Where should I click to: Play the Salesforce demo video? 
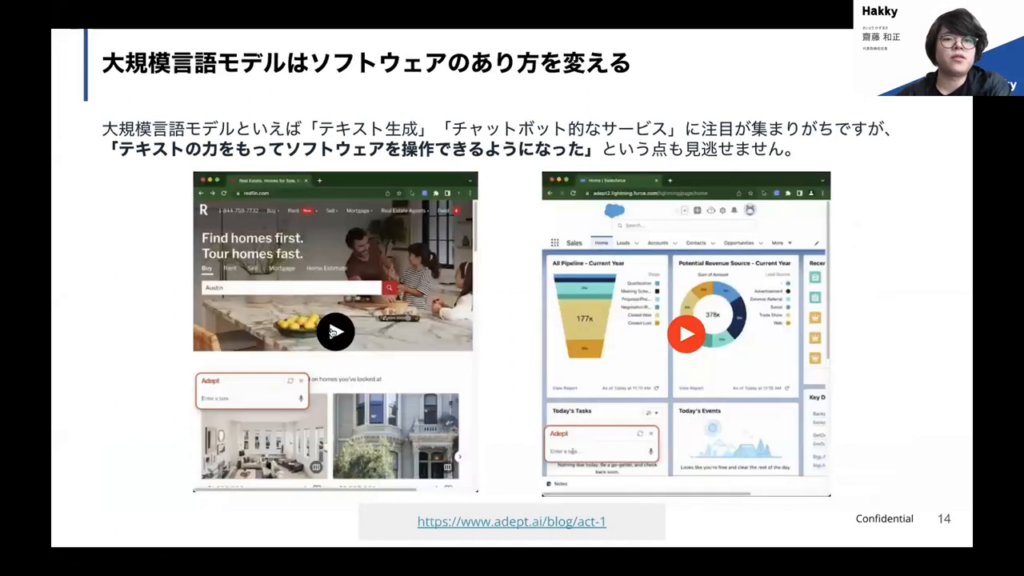[686, 334]
